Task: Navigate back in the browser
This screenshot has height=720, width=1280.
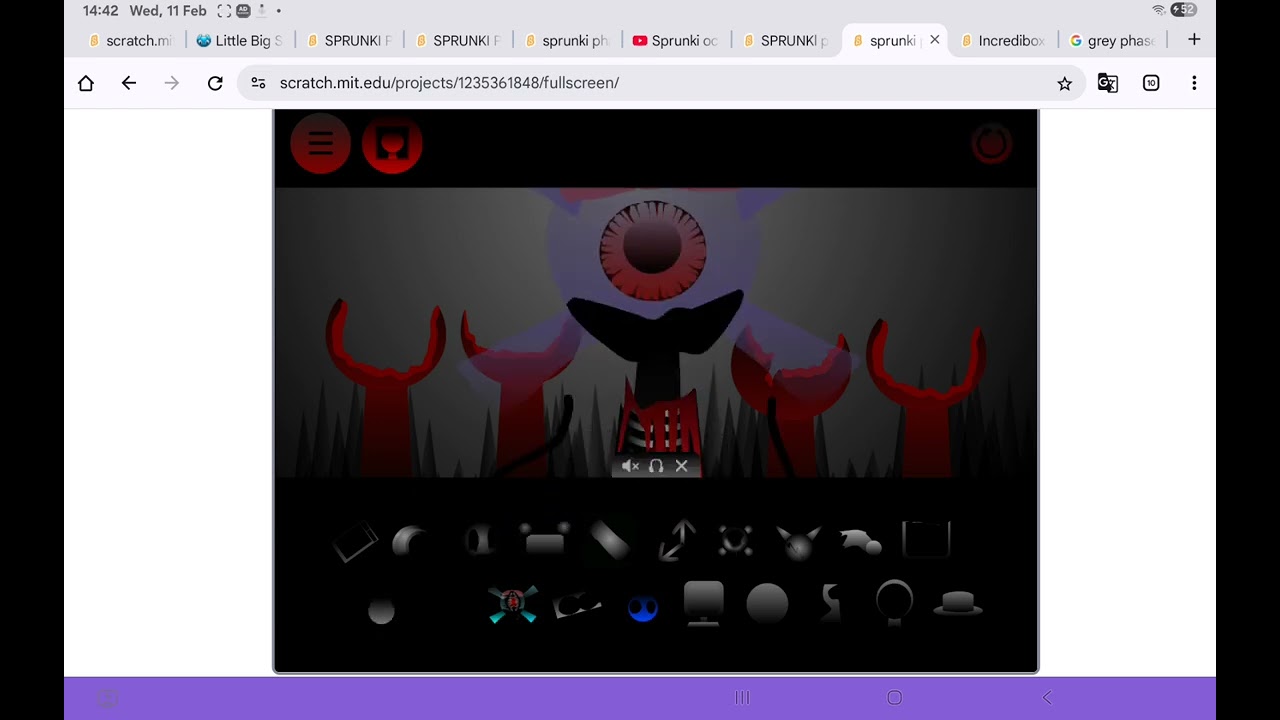Action: (129, 83)
